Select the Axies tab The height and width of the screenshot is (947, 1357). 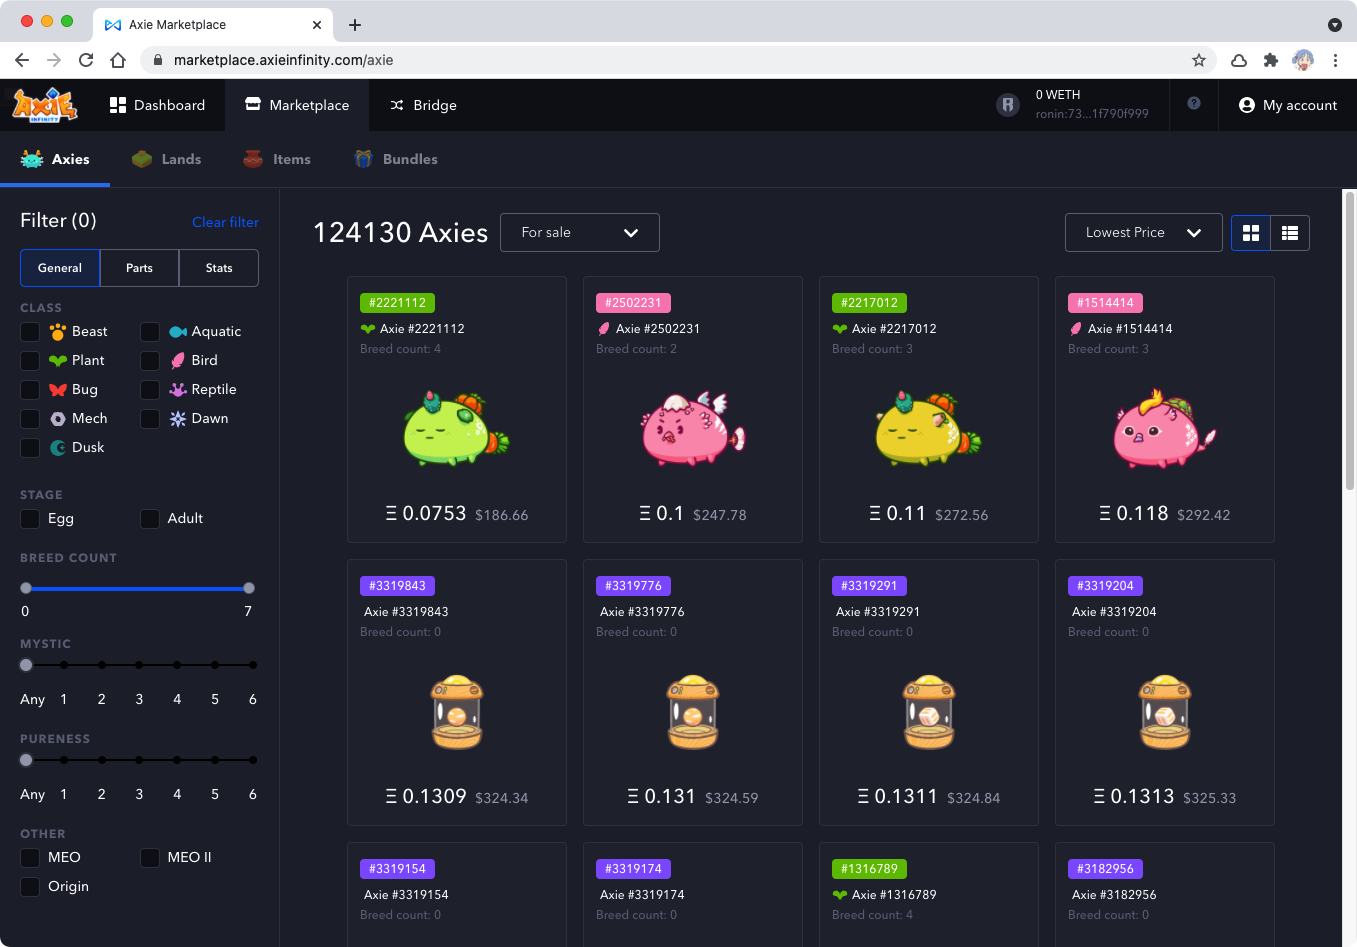(x=55, y=159)
